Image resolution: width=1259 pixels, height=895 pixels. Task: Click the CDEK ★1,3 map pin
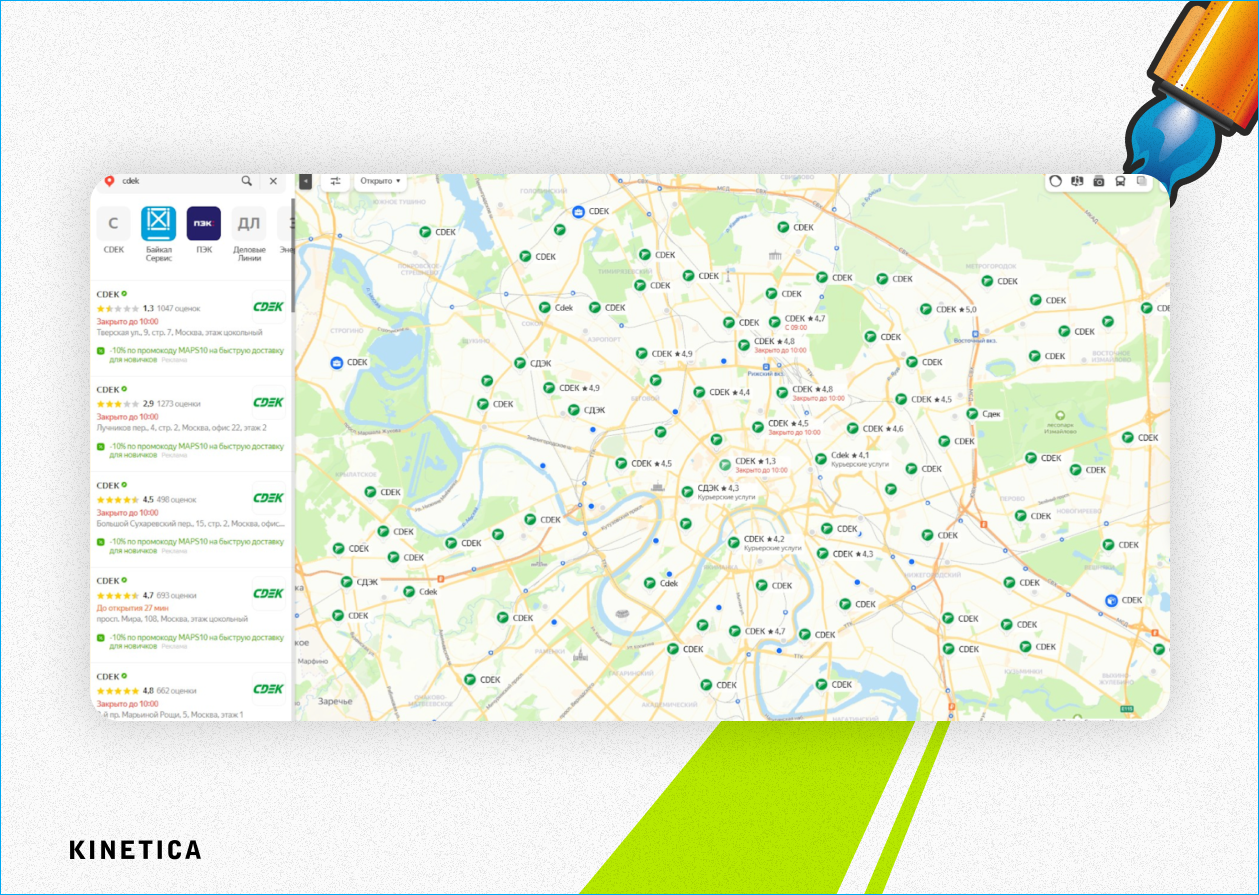click(x=726, y=464)
